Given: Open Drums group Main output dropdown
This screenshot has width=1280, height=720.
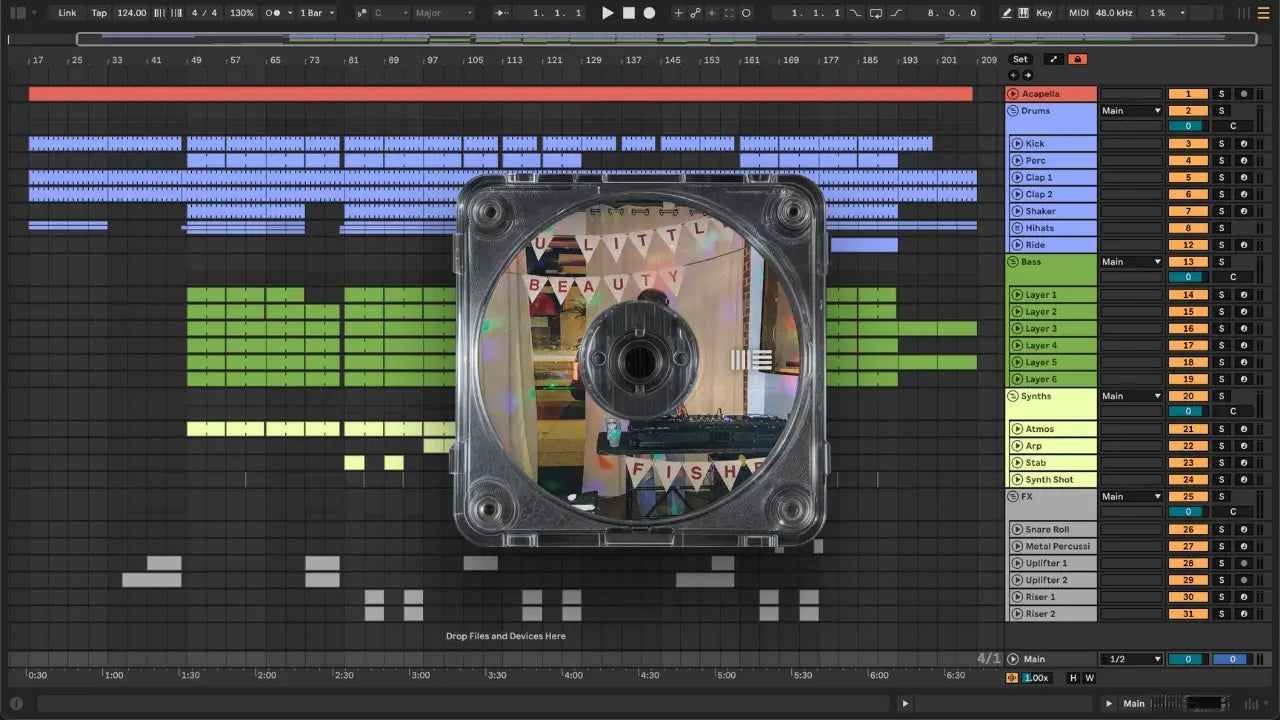Looking at the screenshot, I should (x=1131, y=111).
